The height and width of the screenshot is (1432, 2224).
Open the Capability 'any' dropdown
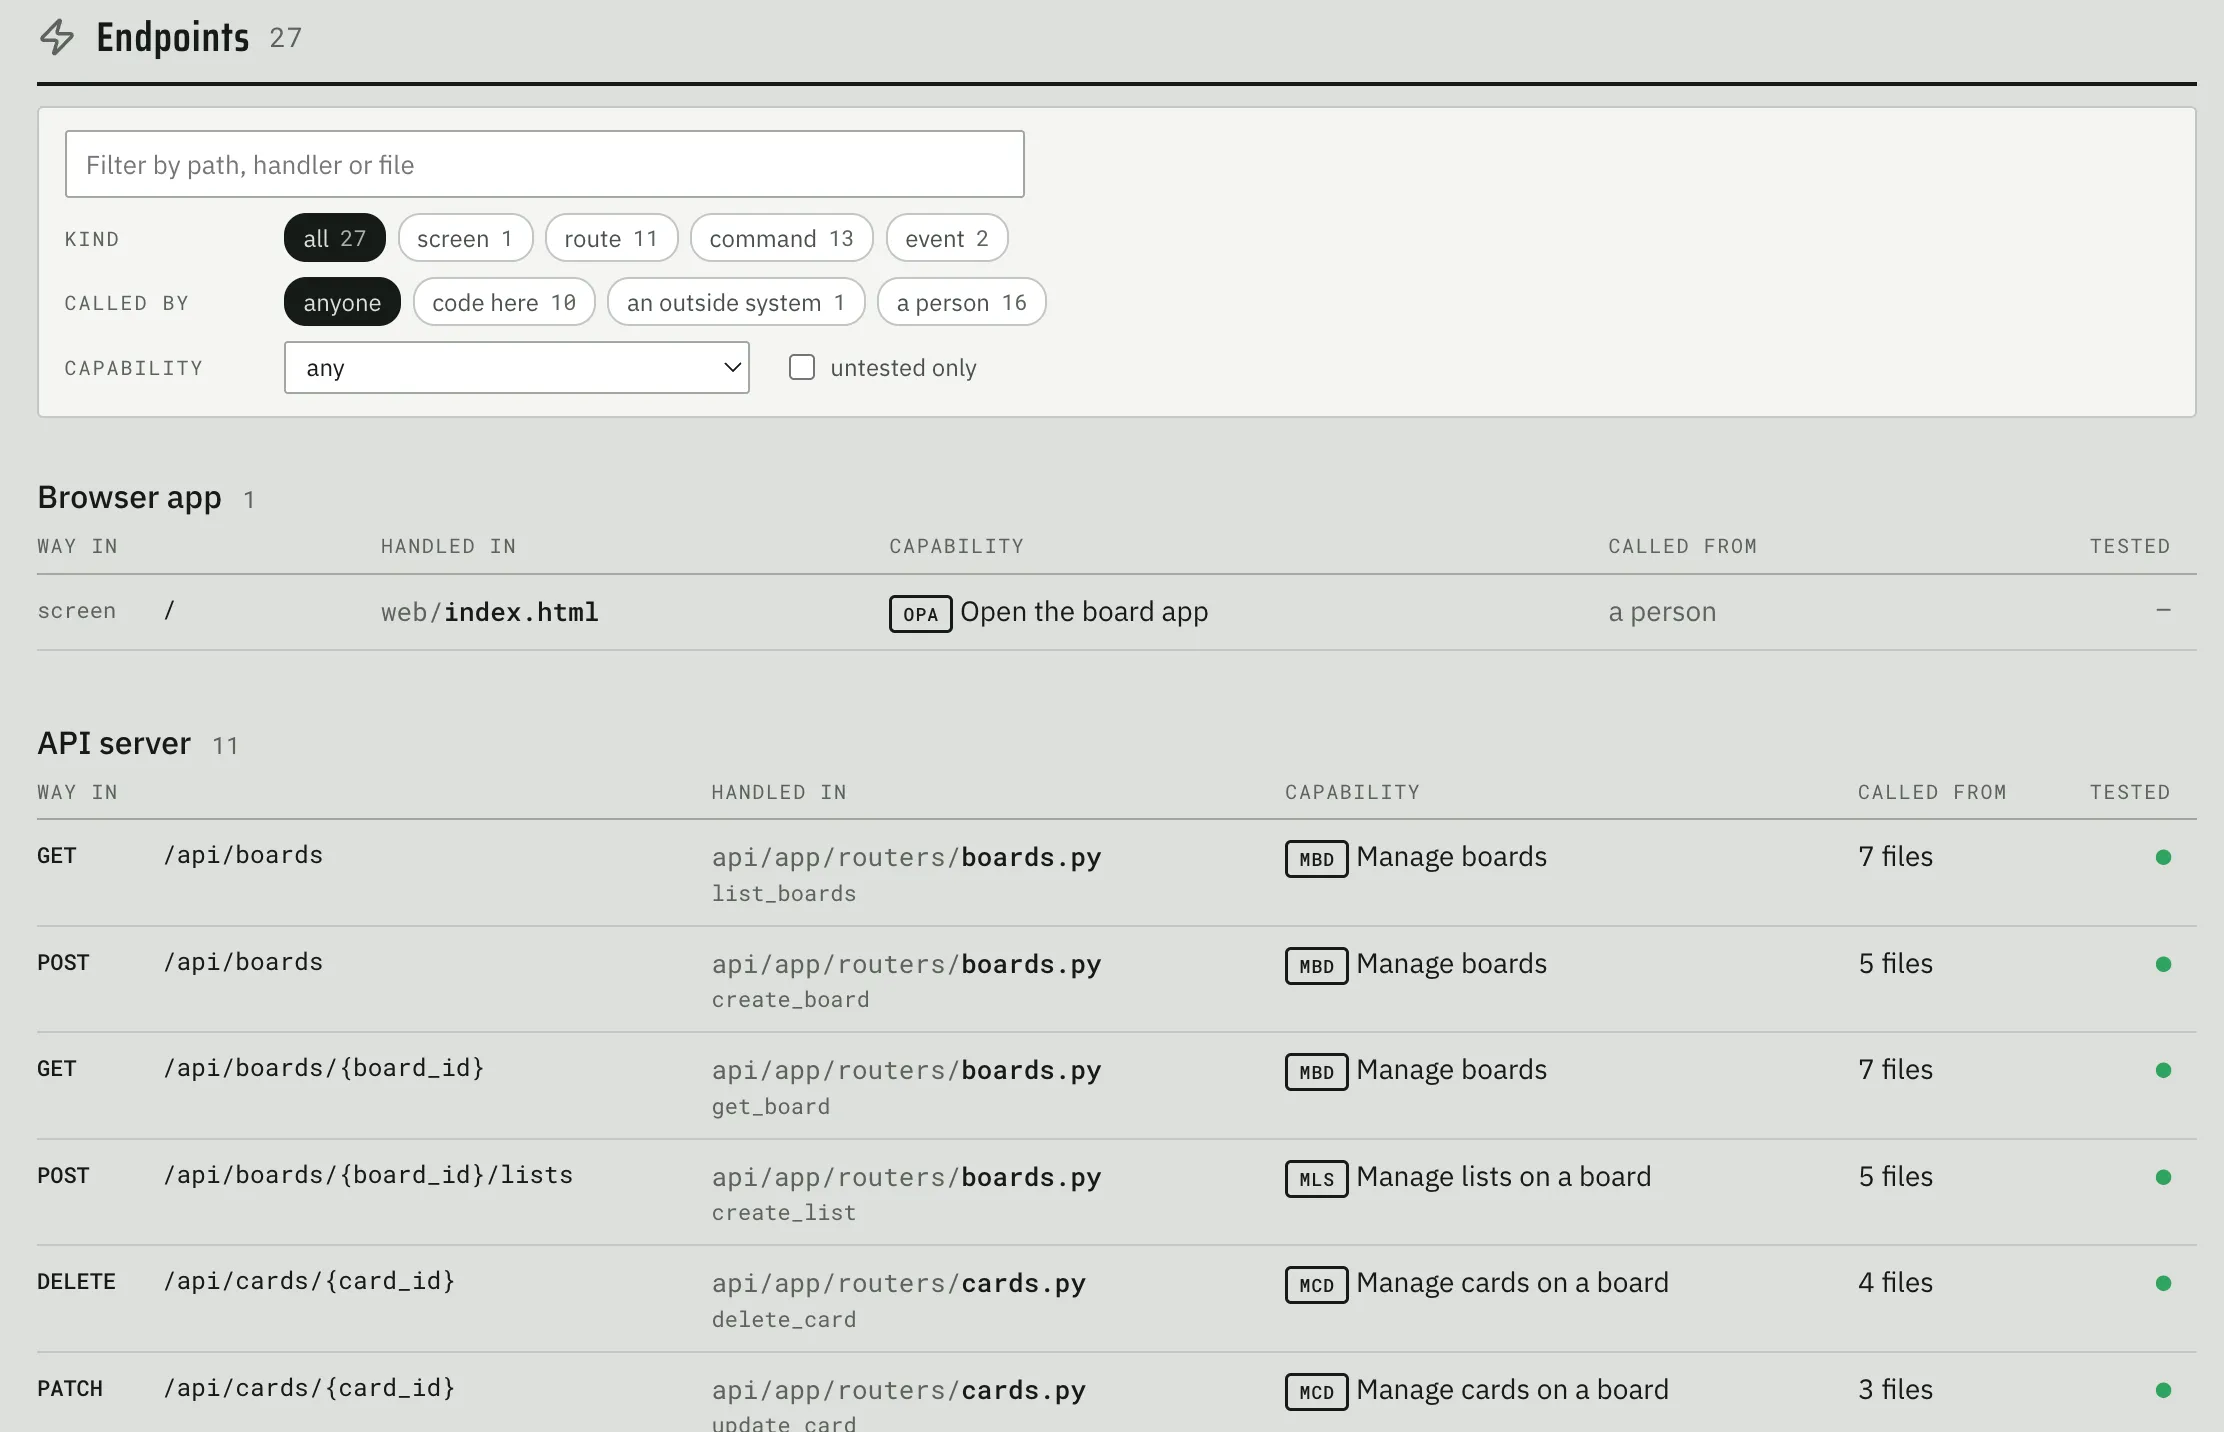pos(516,368)
